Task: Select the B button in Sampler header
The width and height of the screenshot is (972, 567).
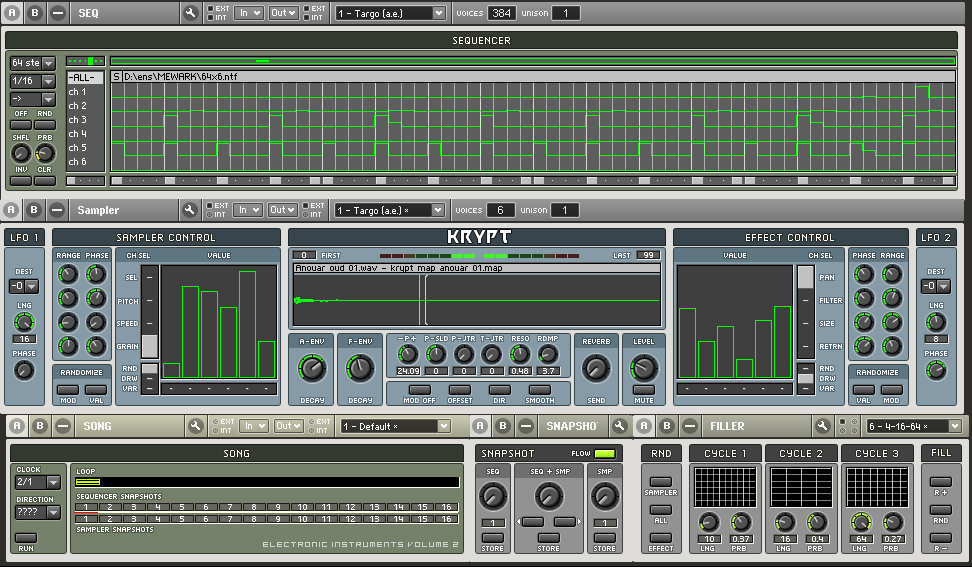Action: pyautogui.click(x=33, y=210)
